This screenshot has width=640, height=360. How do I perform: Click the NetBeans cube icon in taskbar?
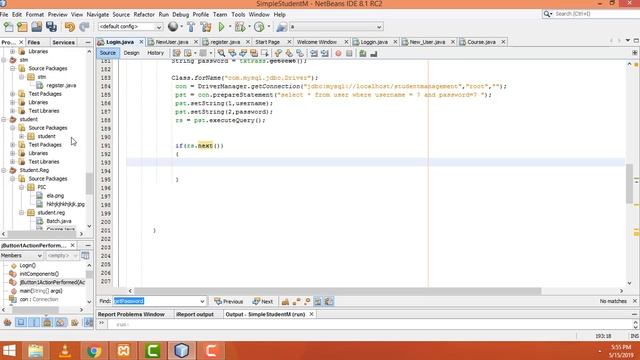point(182,351)
